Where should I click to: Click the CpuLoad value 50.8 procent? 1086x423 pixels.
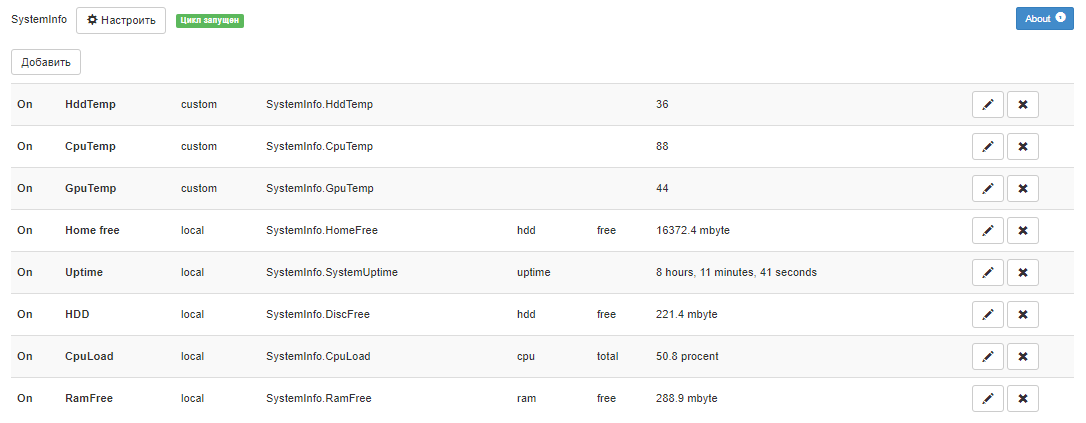pos(687,357)
